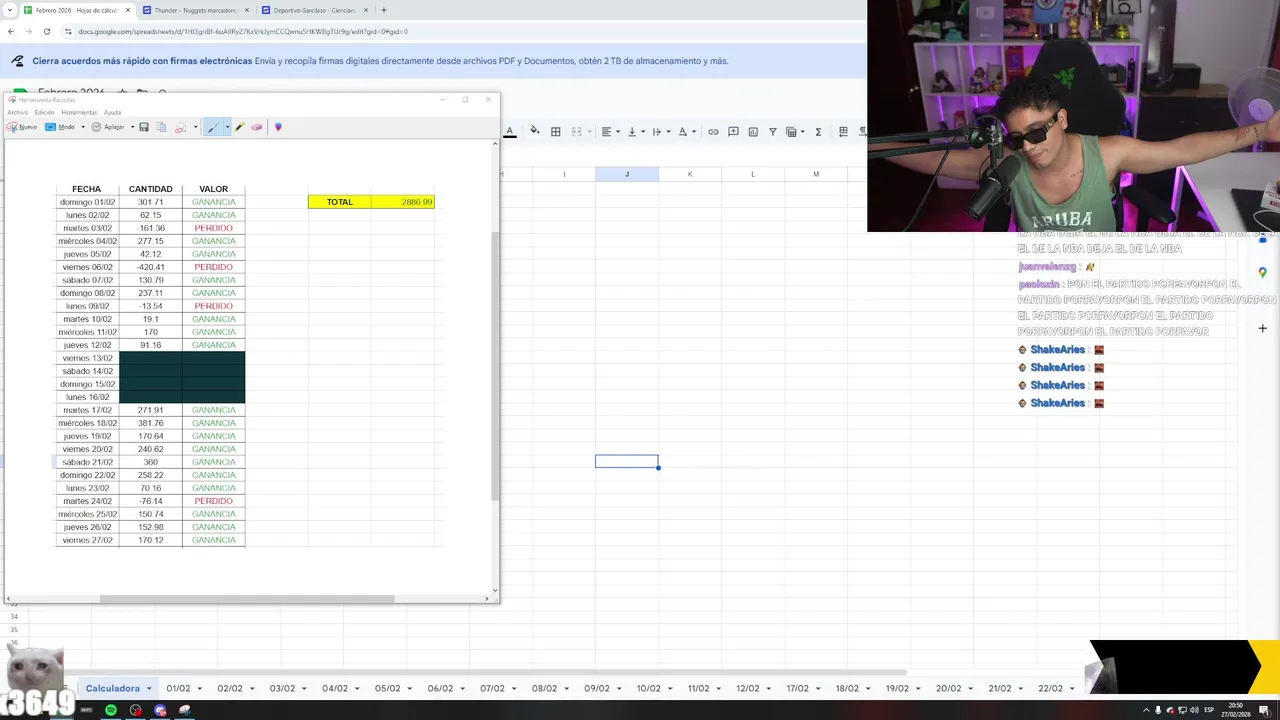The width and height of the screenshot is (1280, 720).
Task: Click Cierra acuerdos más rápido banner text
Action: (142, 61)
